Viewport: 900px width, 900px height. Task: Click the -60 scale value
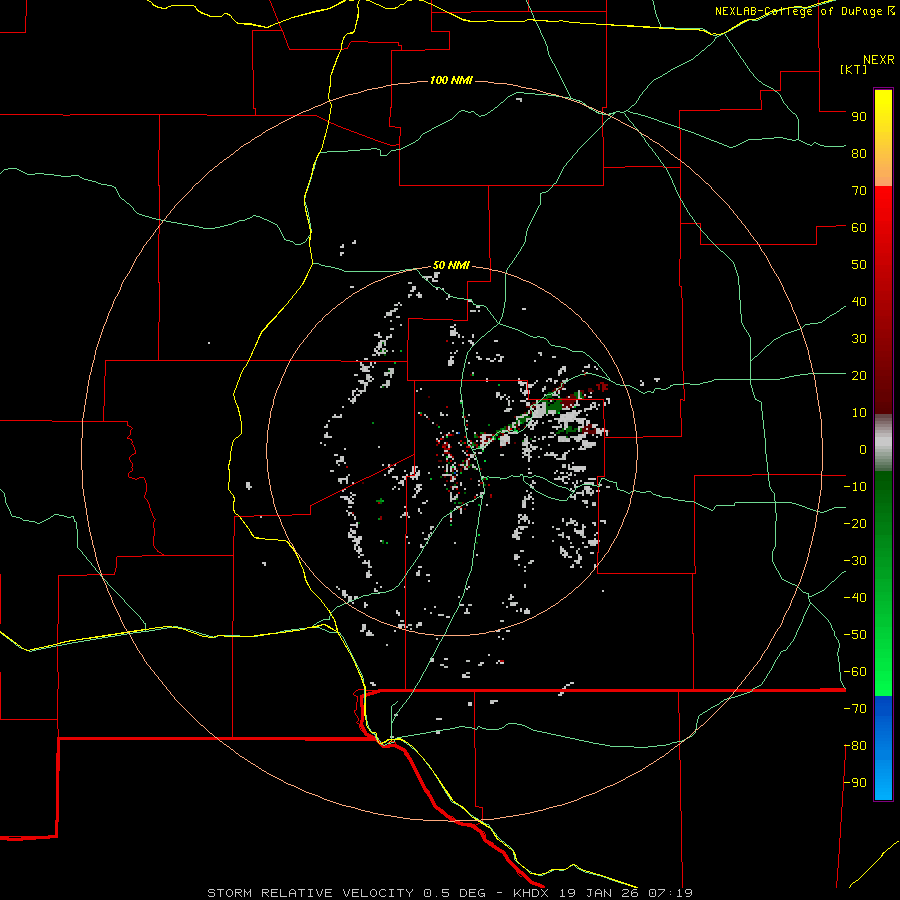(855, 672)
